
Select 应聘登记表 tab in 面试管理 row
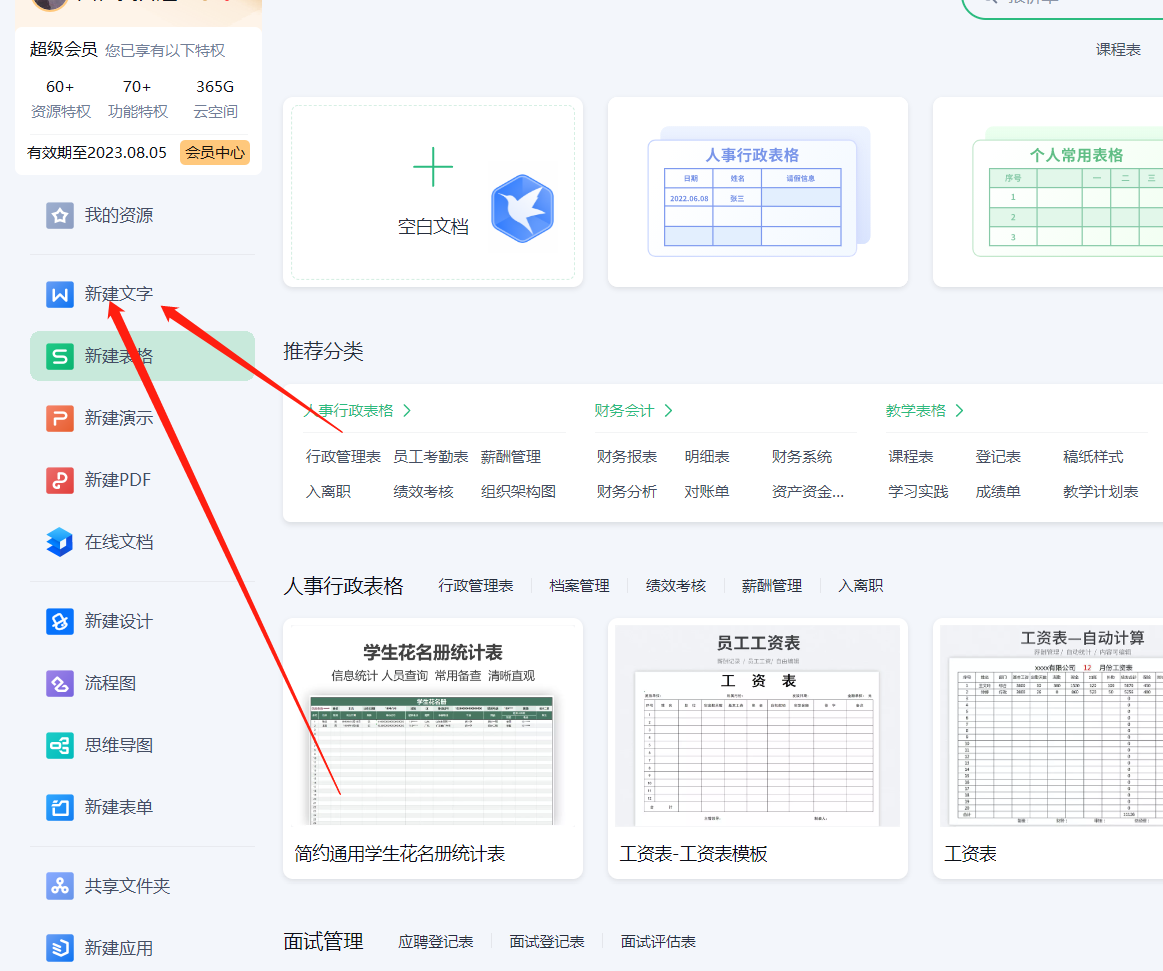(x=436, y=942)
